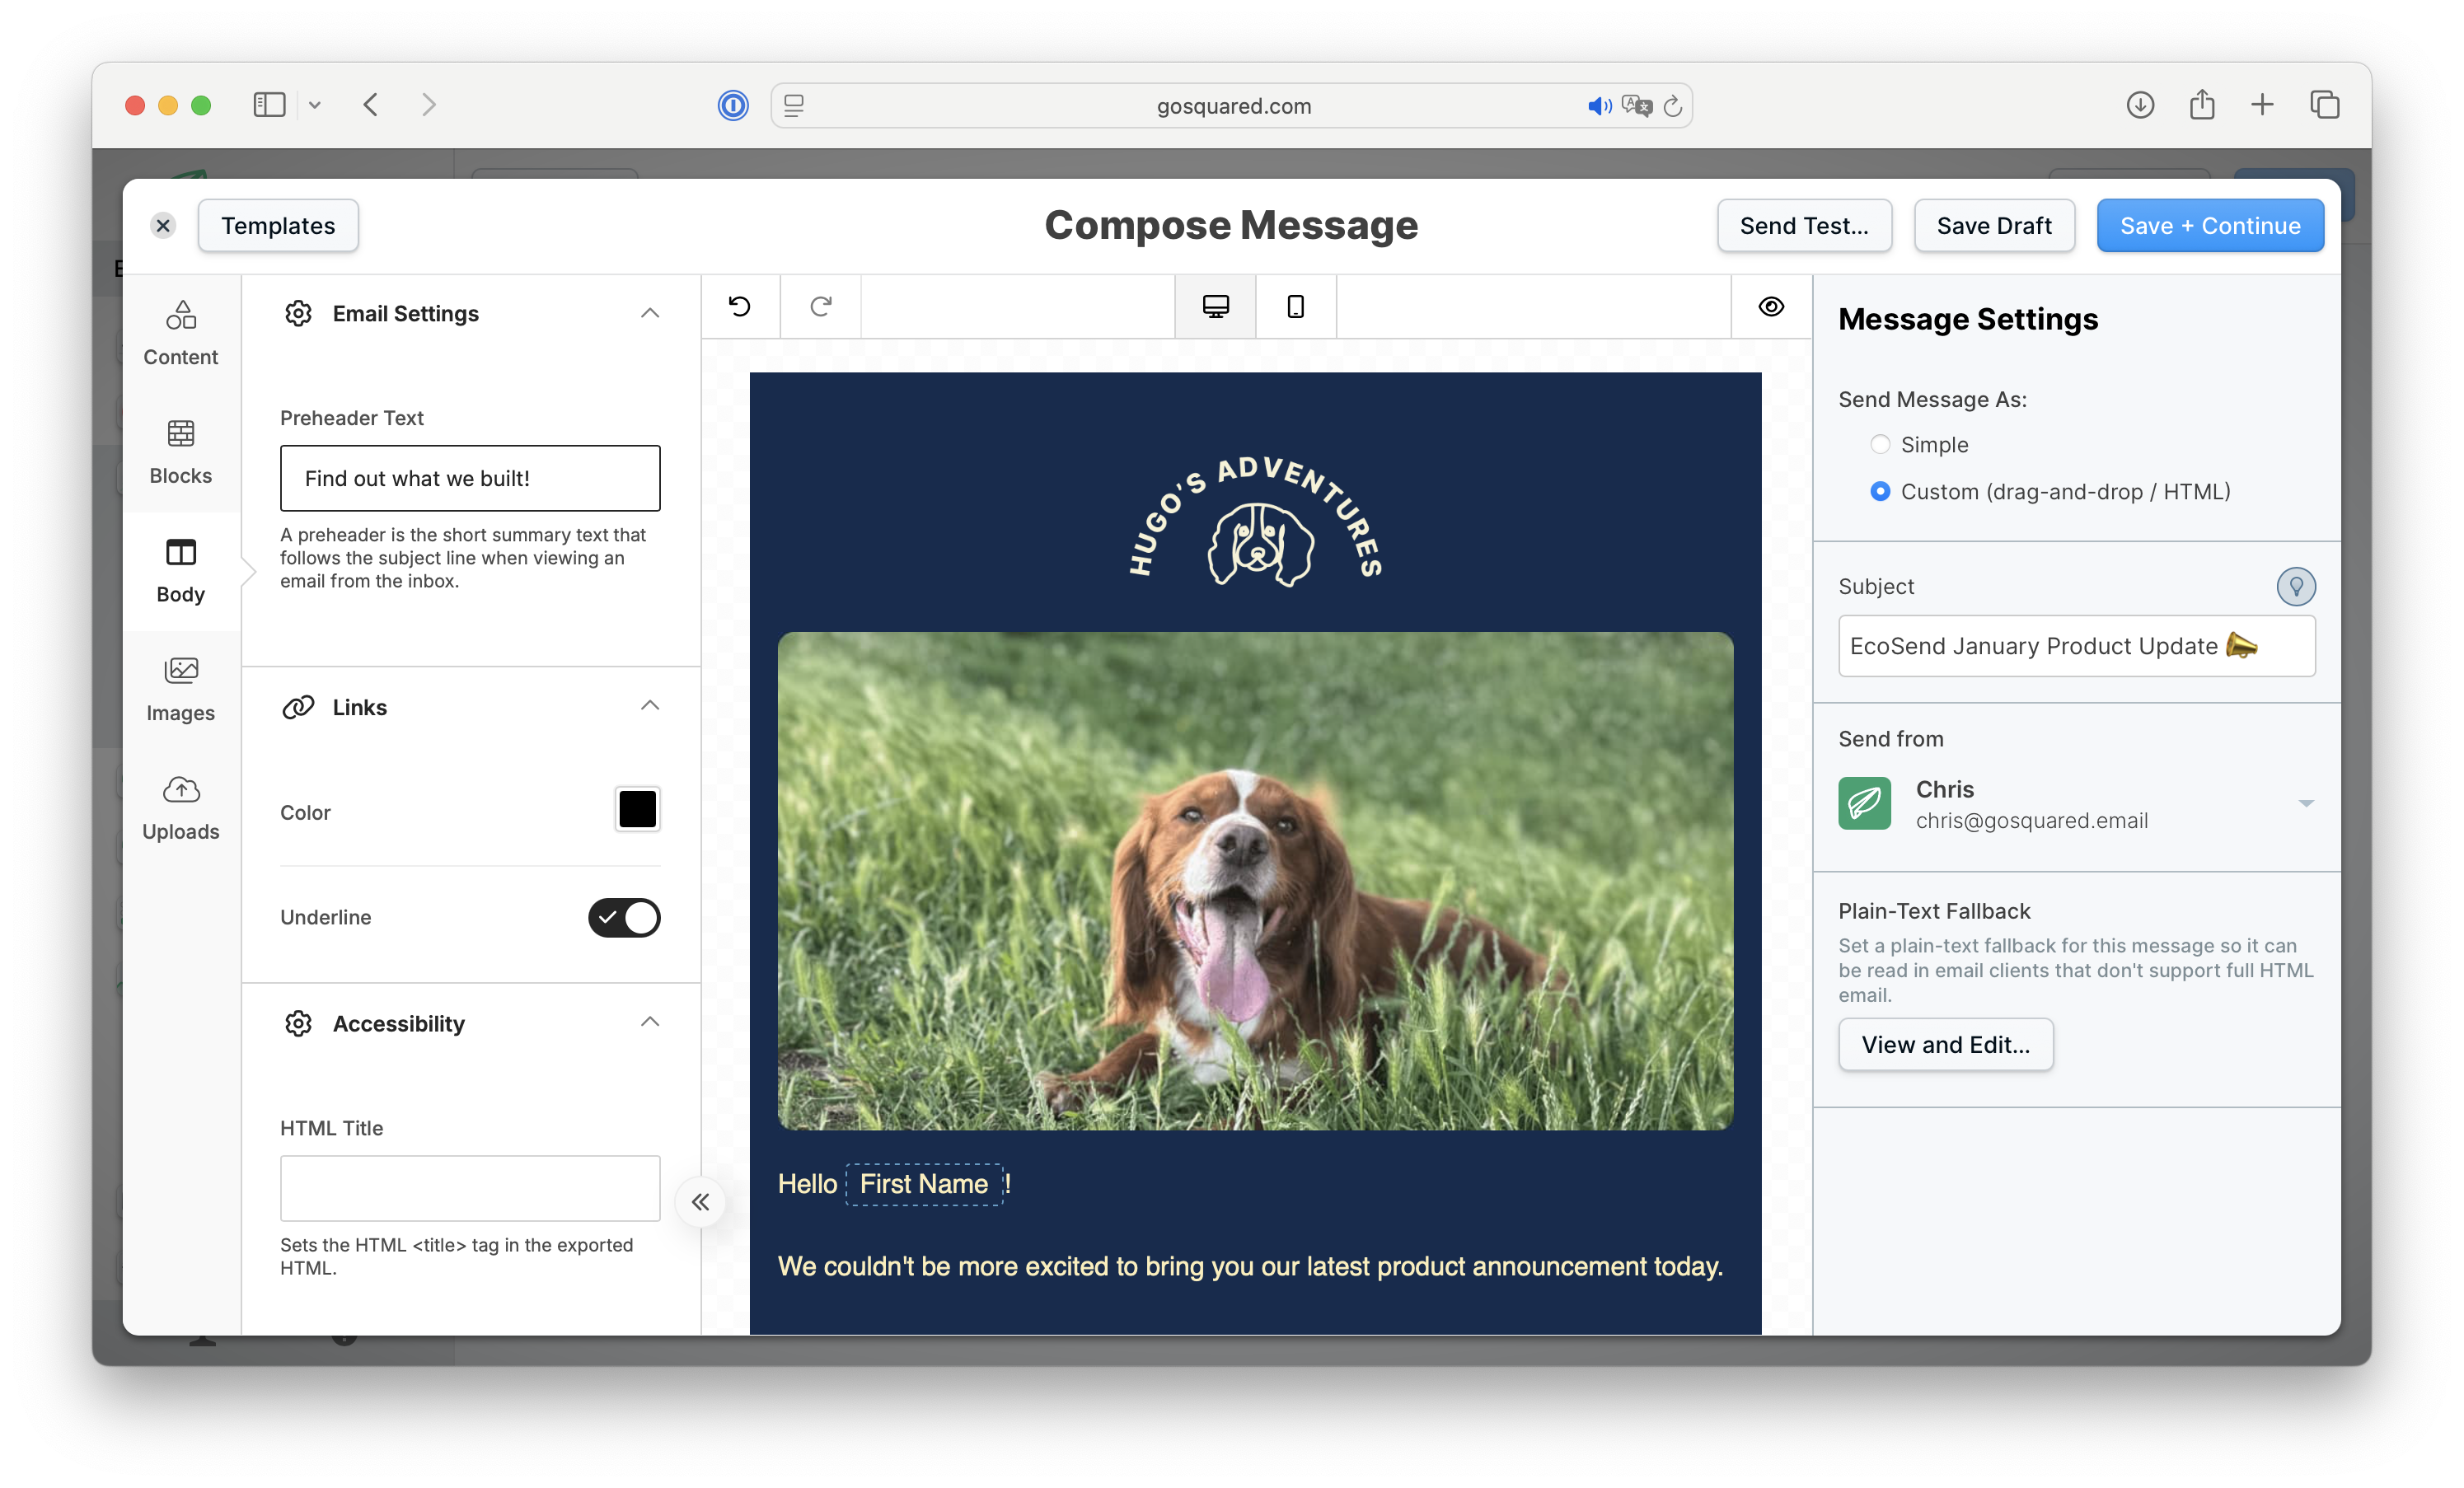This screenshot has height=1488, width=2464.
Task: Redo the last change
Action: [820, 307]
